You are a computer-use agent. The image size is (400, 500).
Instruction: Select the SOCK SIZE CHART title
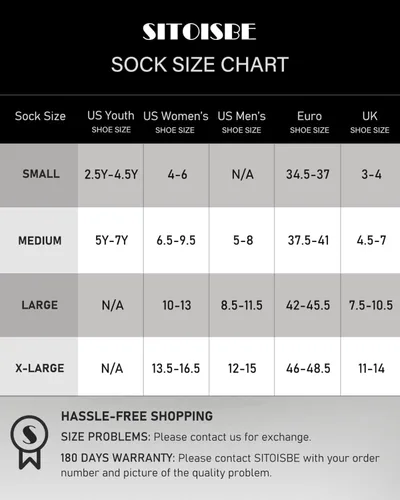(200, 64)
